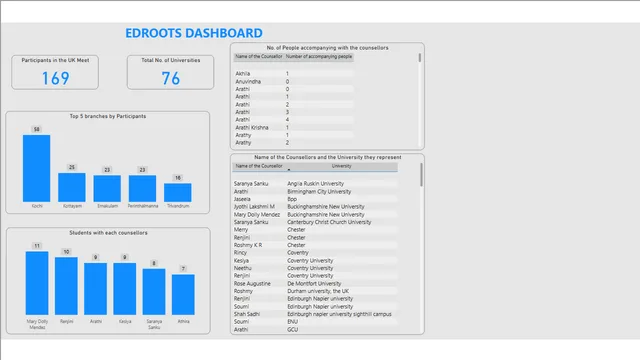Image resolution: width=640 pixels, height=360 pixels.
Task: Select the Kesiya row for Coventry University
Action: pos(315,260)
